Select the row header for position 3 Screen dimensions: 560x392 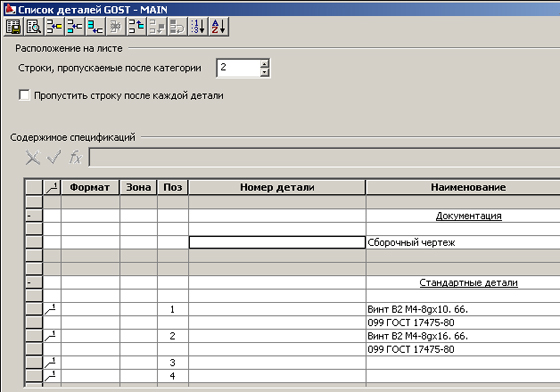pos(34,363)
